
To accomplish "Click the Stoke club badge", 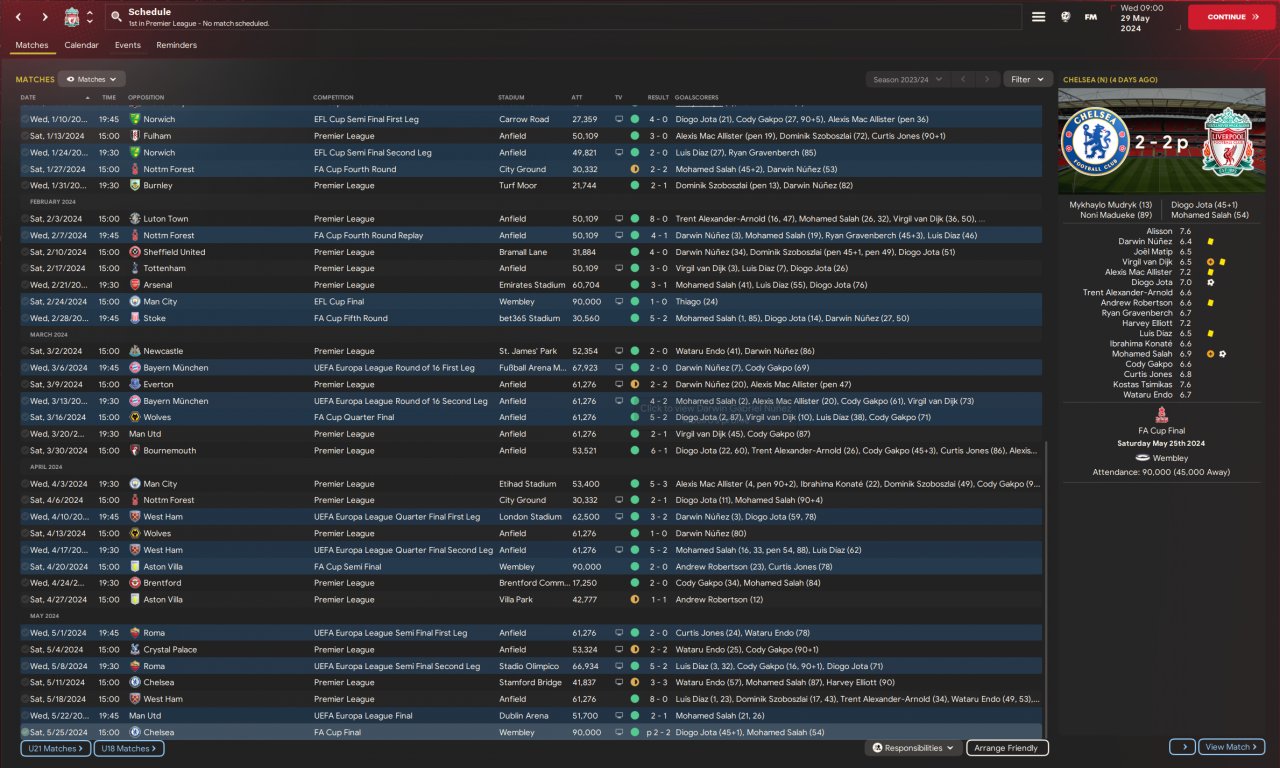I will coord(135,318).
